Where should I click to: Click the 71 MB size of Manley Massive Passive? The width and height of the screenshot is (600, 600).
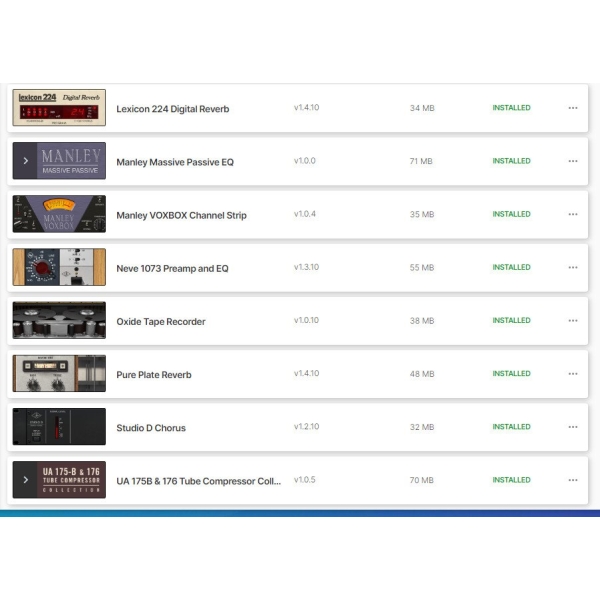421,161
